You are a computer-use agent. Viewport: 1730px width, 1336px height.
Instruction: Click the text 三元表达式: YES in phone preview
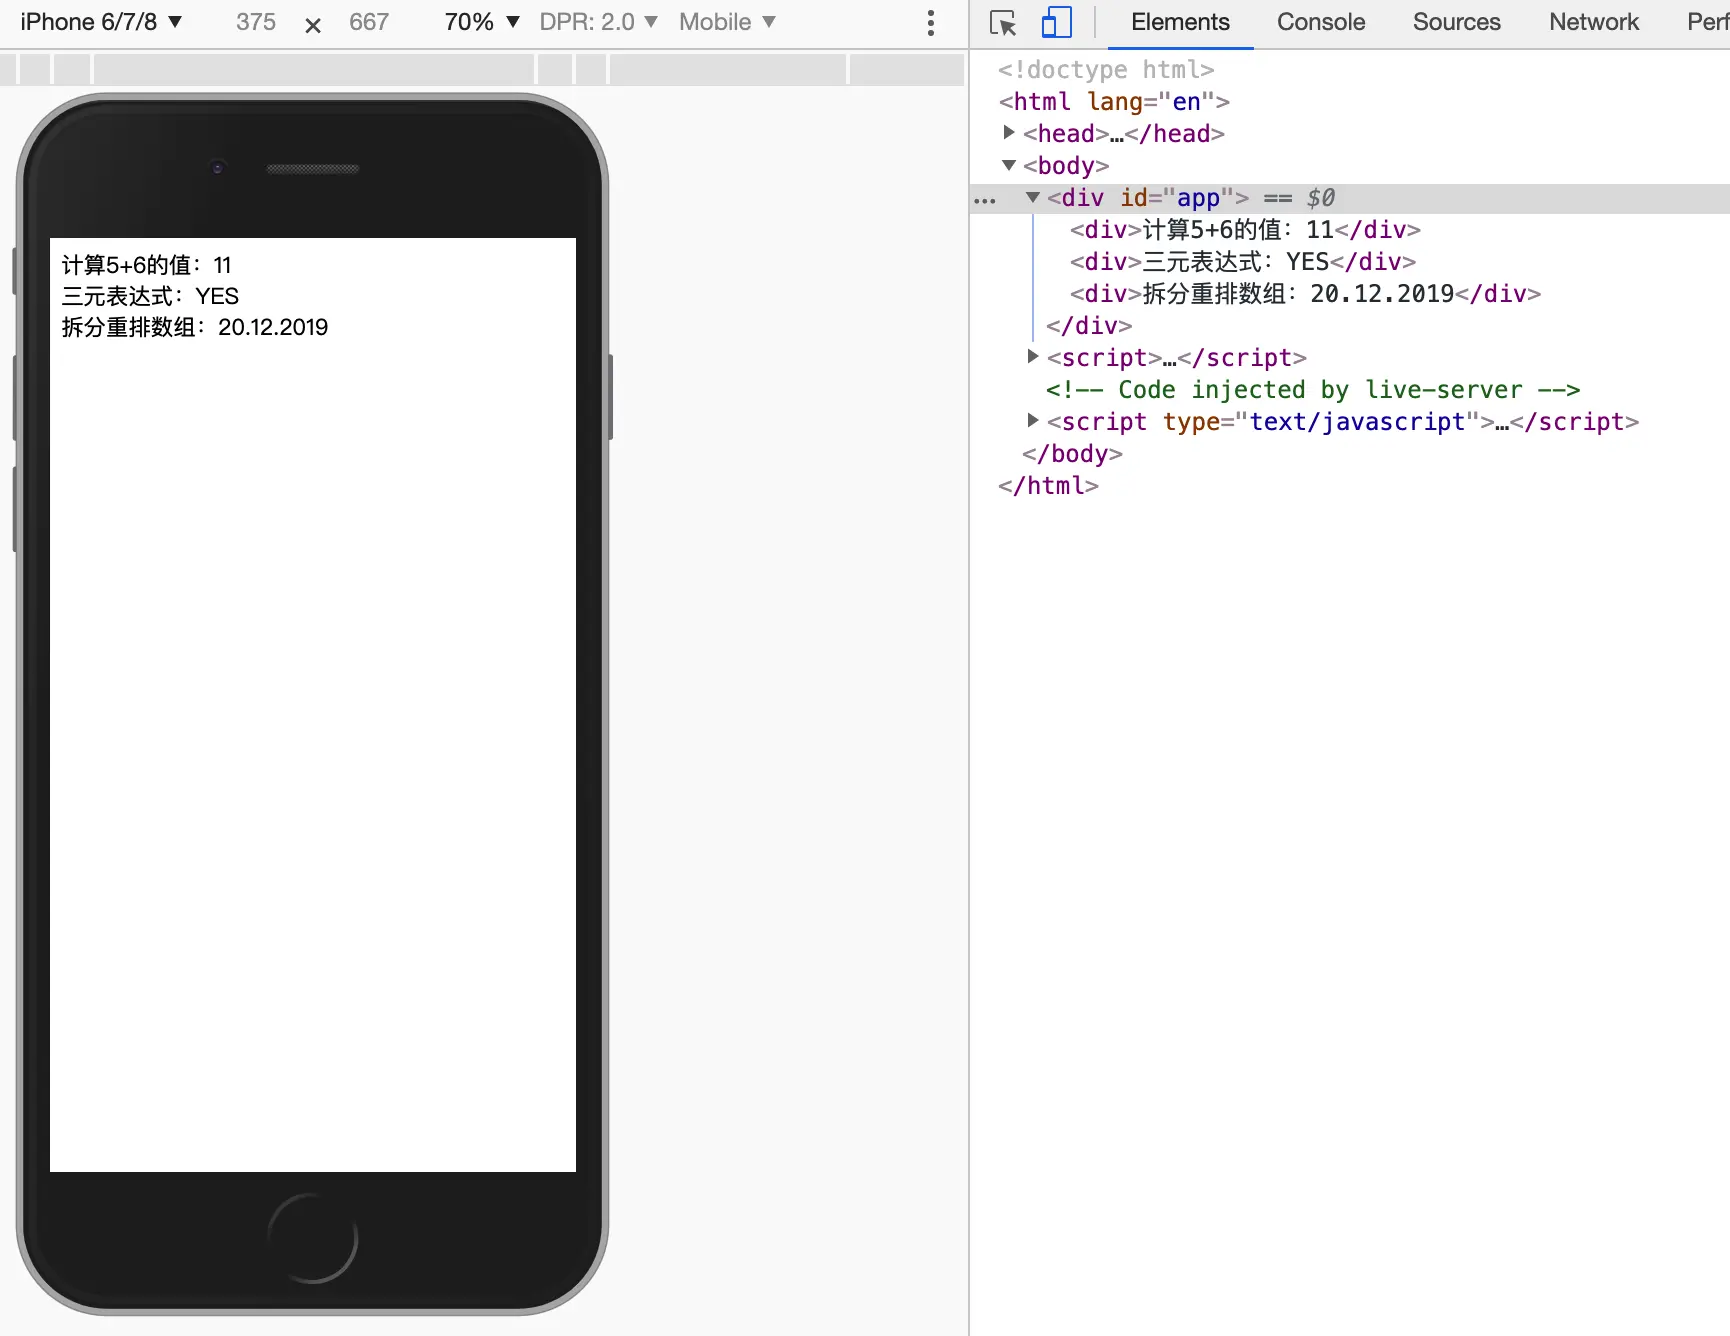[151, 296]
